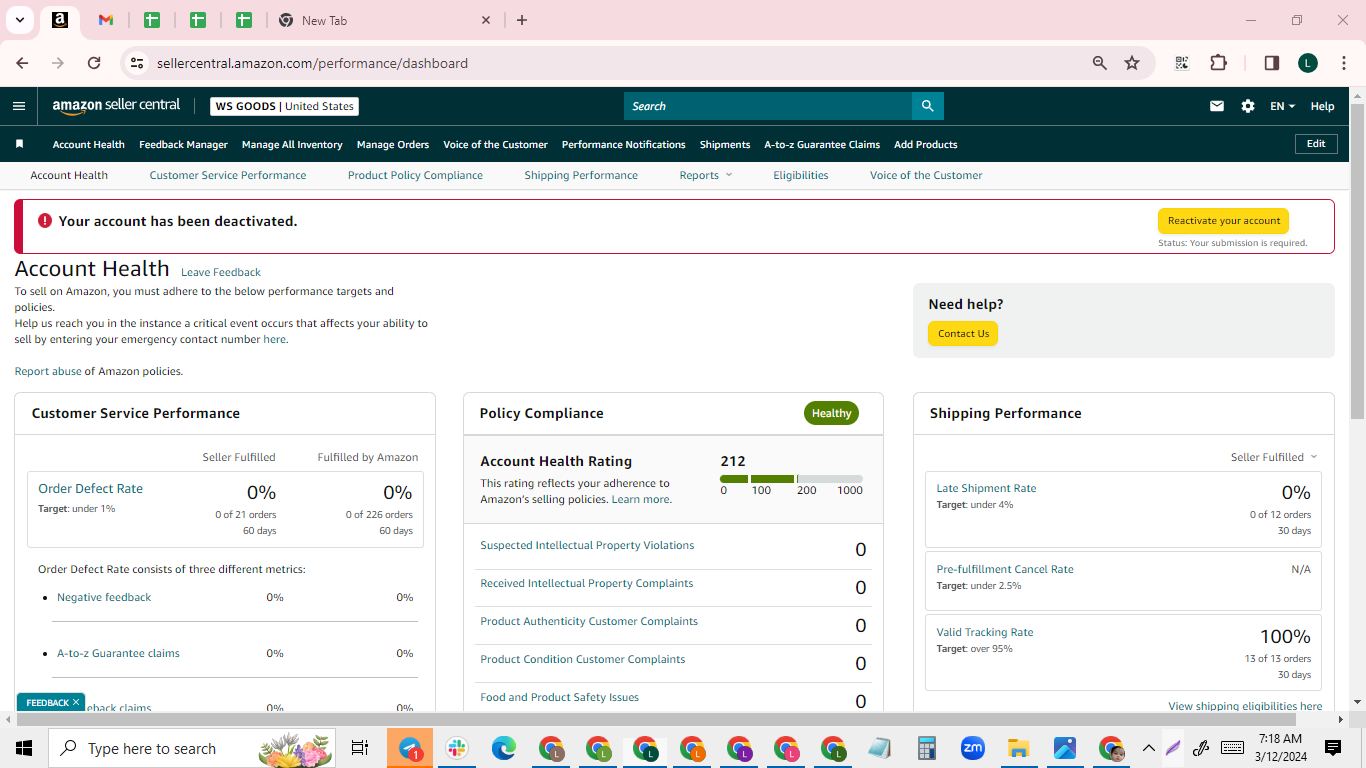Image resolution: width=1366 pixels, height=768 pixels.
Task: Open the Chrome extensions puzzle icon
Action: pyautogui.click(x=1218, y=63)
